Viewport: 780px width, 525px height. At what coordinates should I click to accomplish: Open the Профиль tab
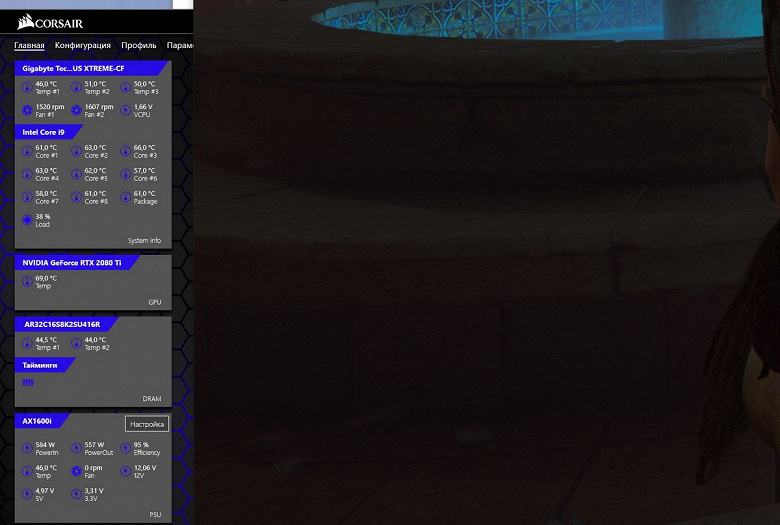pos(139,45)
